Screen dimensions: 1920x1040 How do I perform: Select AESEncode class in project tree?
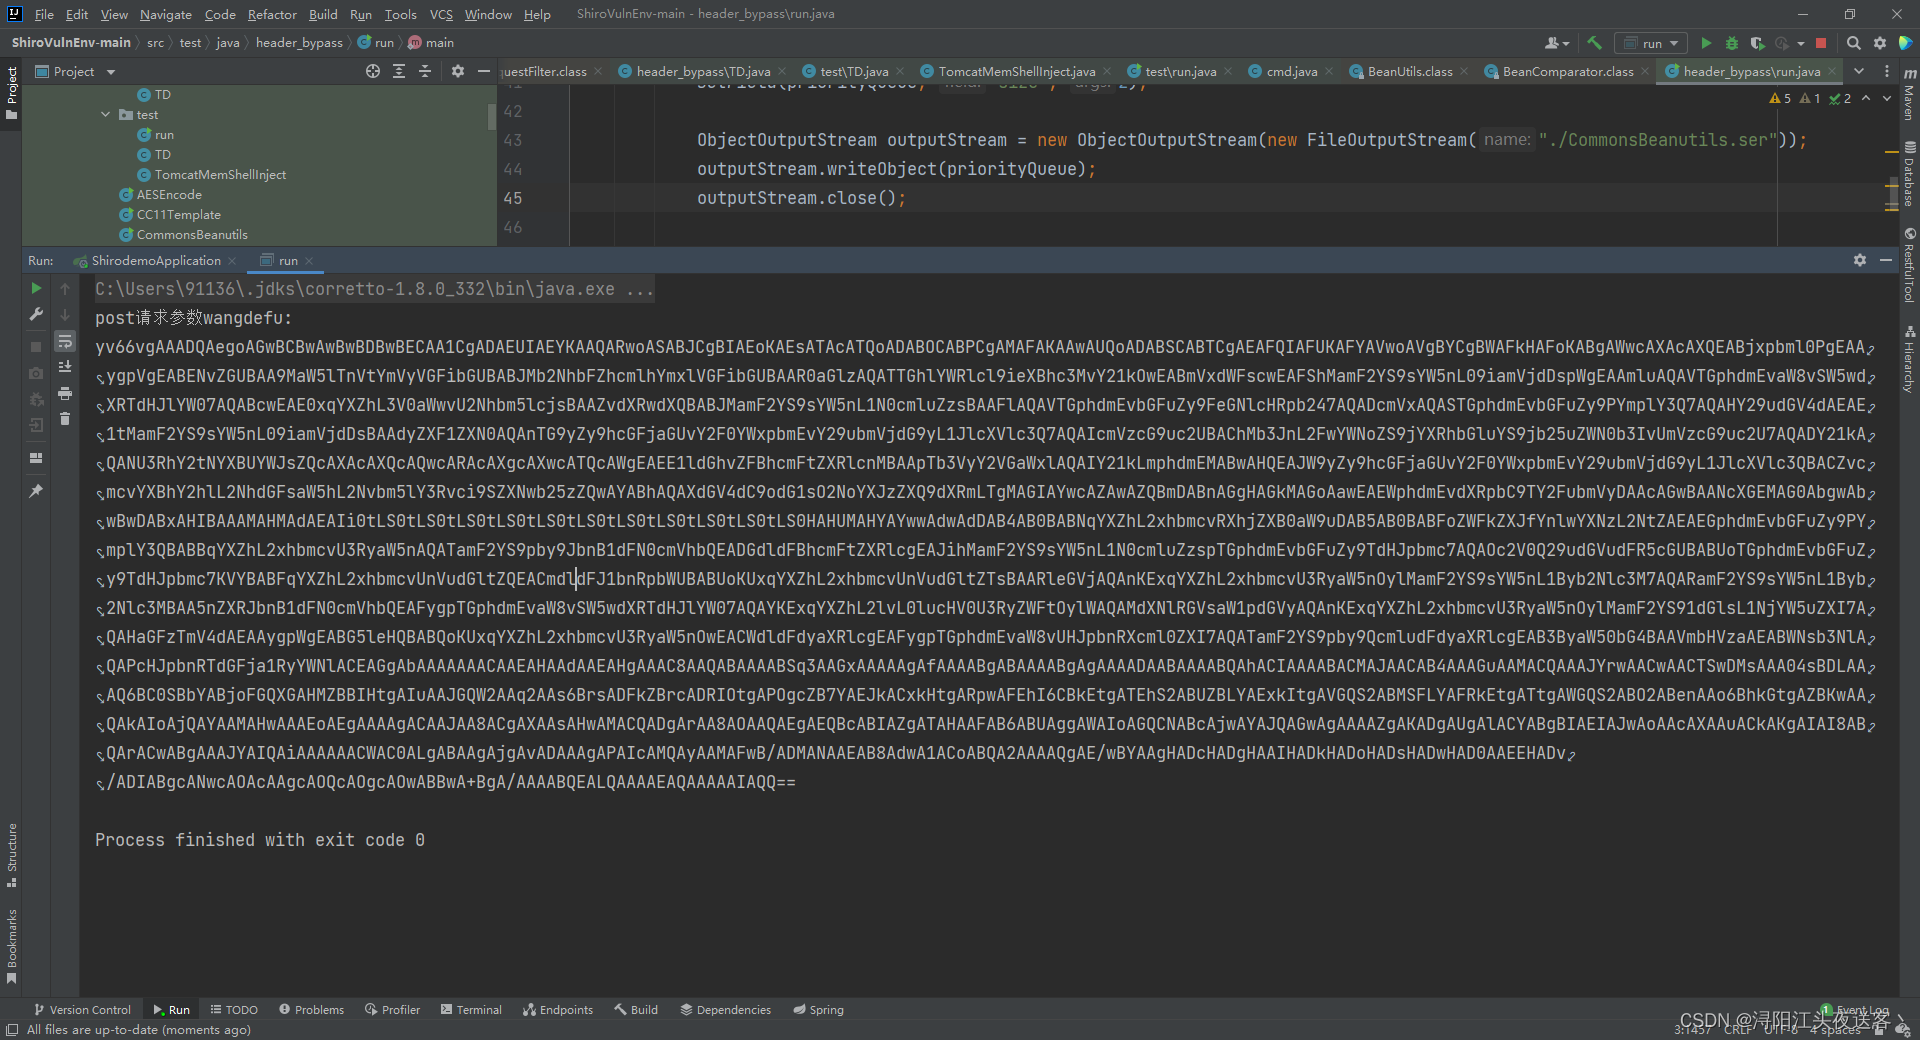point(169,195)
